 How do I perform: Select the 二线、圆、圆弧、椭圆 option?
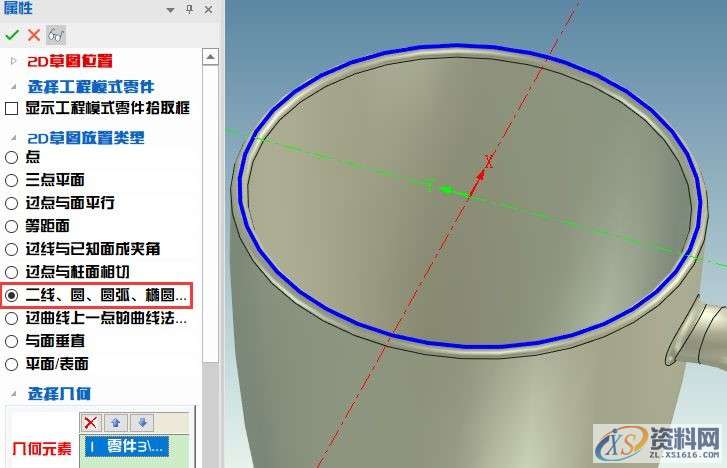click(x=11, y=295)
